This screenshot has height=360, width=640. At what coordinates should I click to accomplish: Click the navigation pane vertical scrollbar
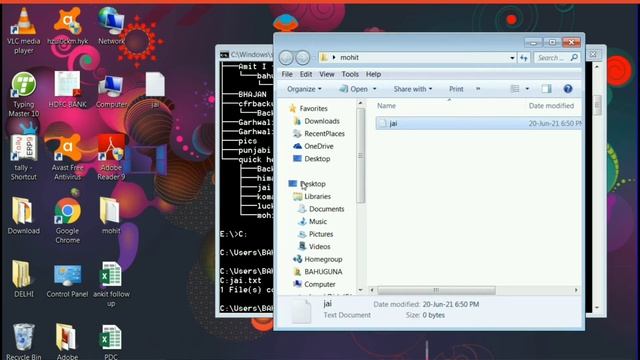point(360,156)
